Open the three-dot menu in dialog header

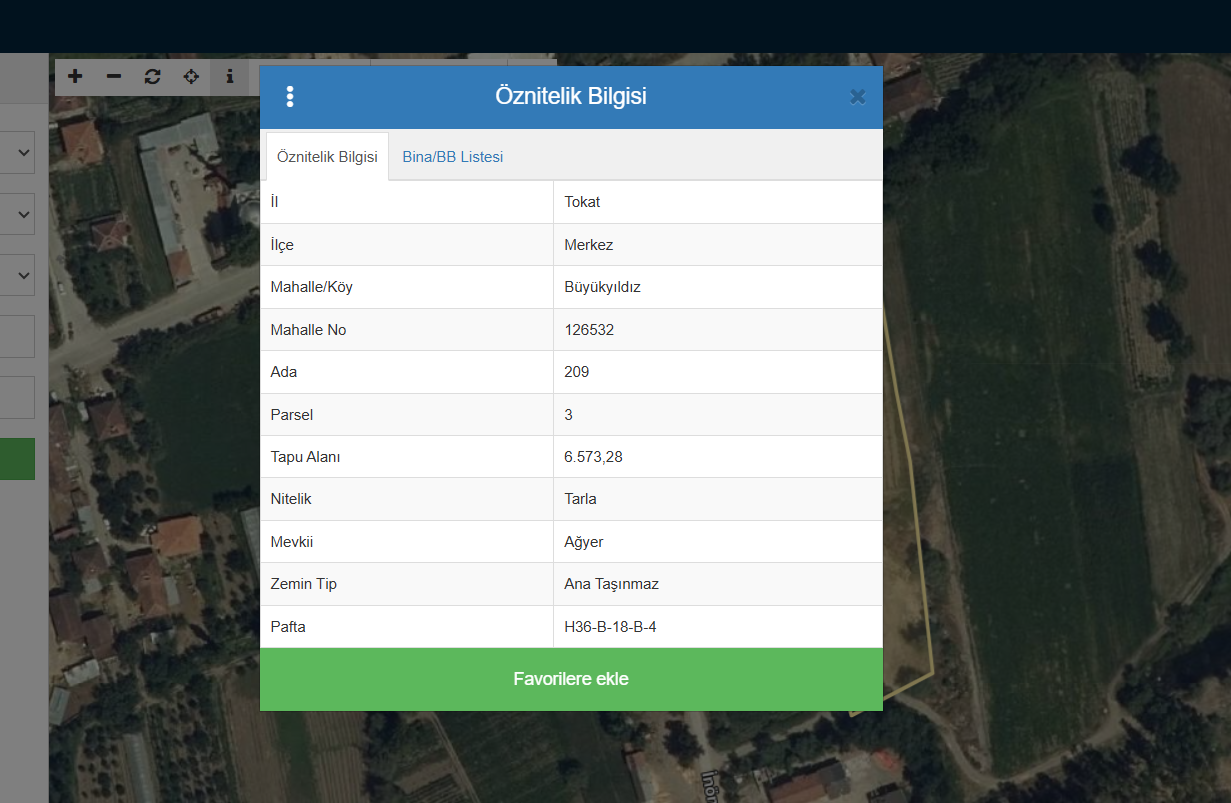[x=290, y=97]
